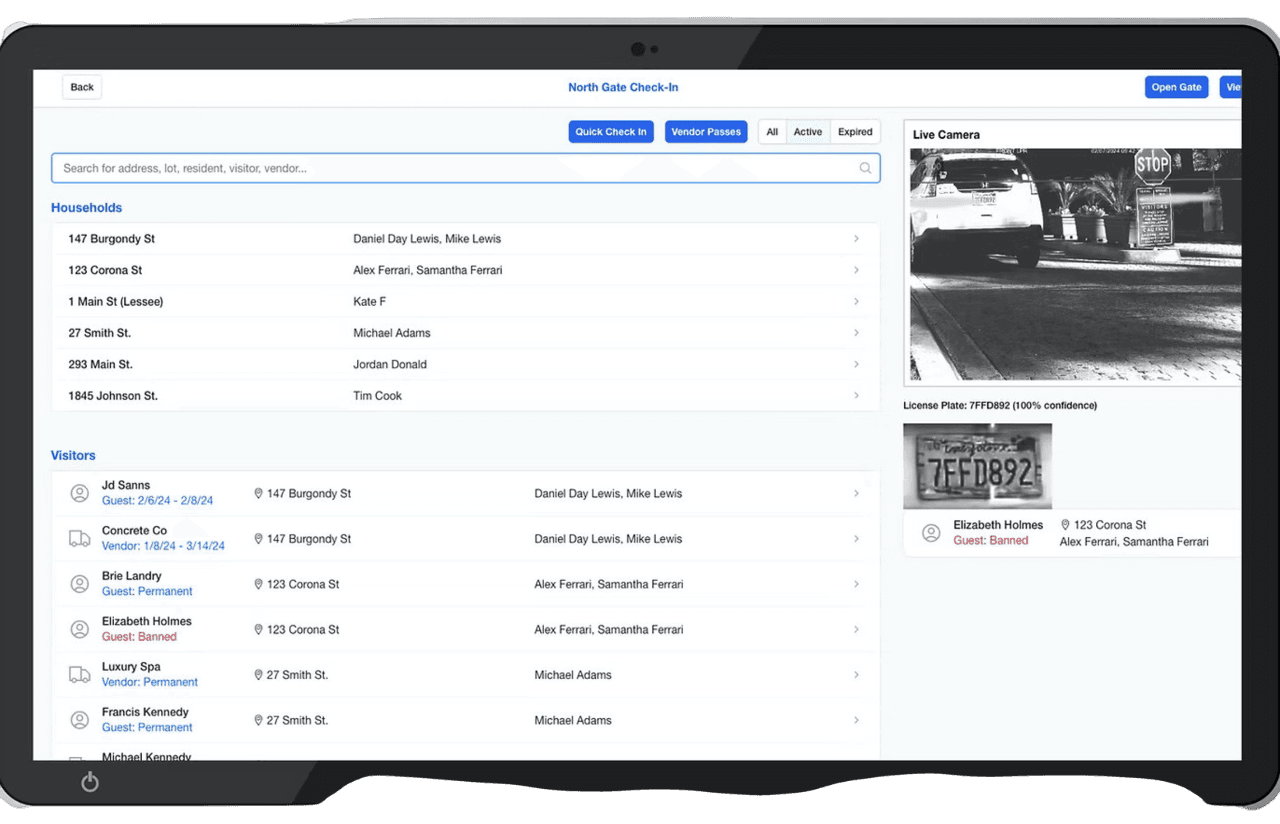Expand the 27 Smith St. household chevron
The image size is (1280, 824).
point(856,333)
